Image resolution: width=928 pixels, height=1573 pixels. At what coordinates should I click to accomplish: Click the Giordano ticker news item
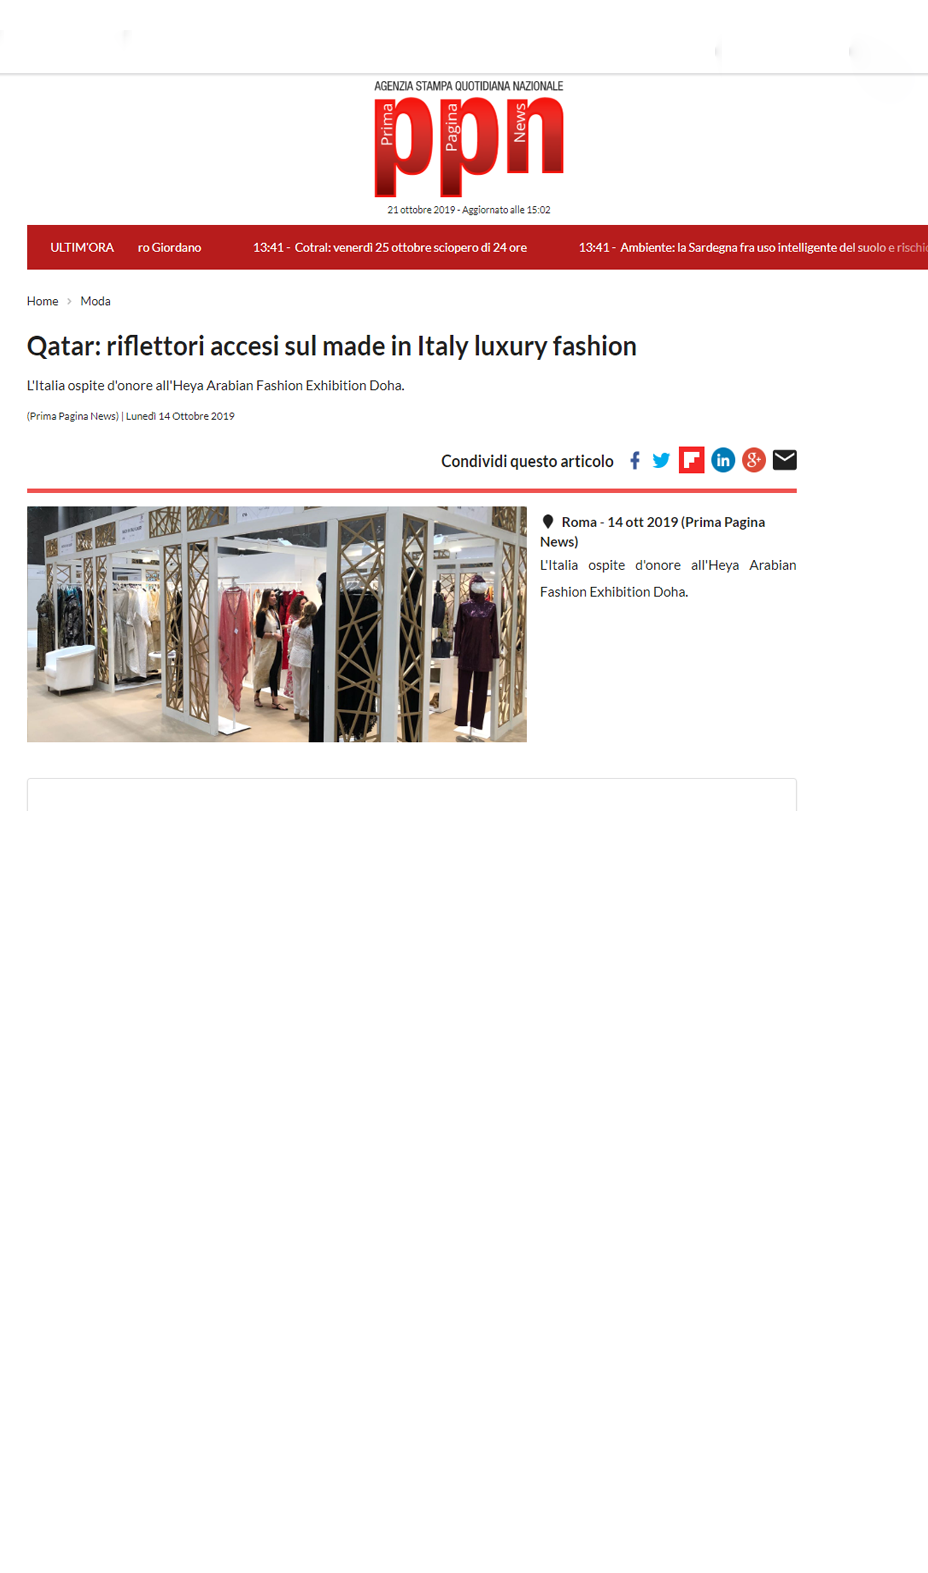pyautogui.click(x=169, y=247)
